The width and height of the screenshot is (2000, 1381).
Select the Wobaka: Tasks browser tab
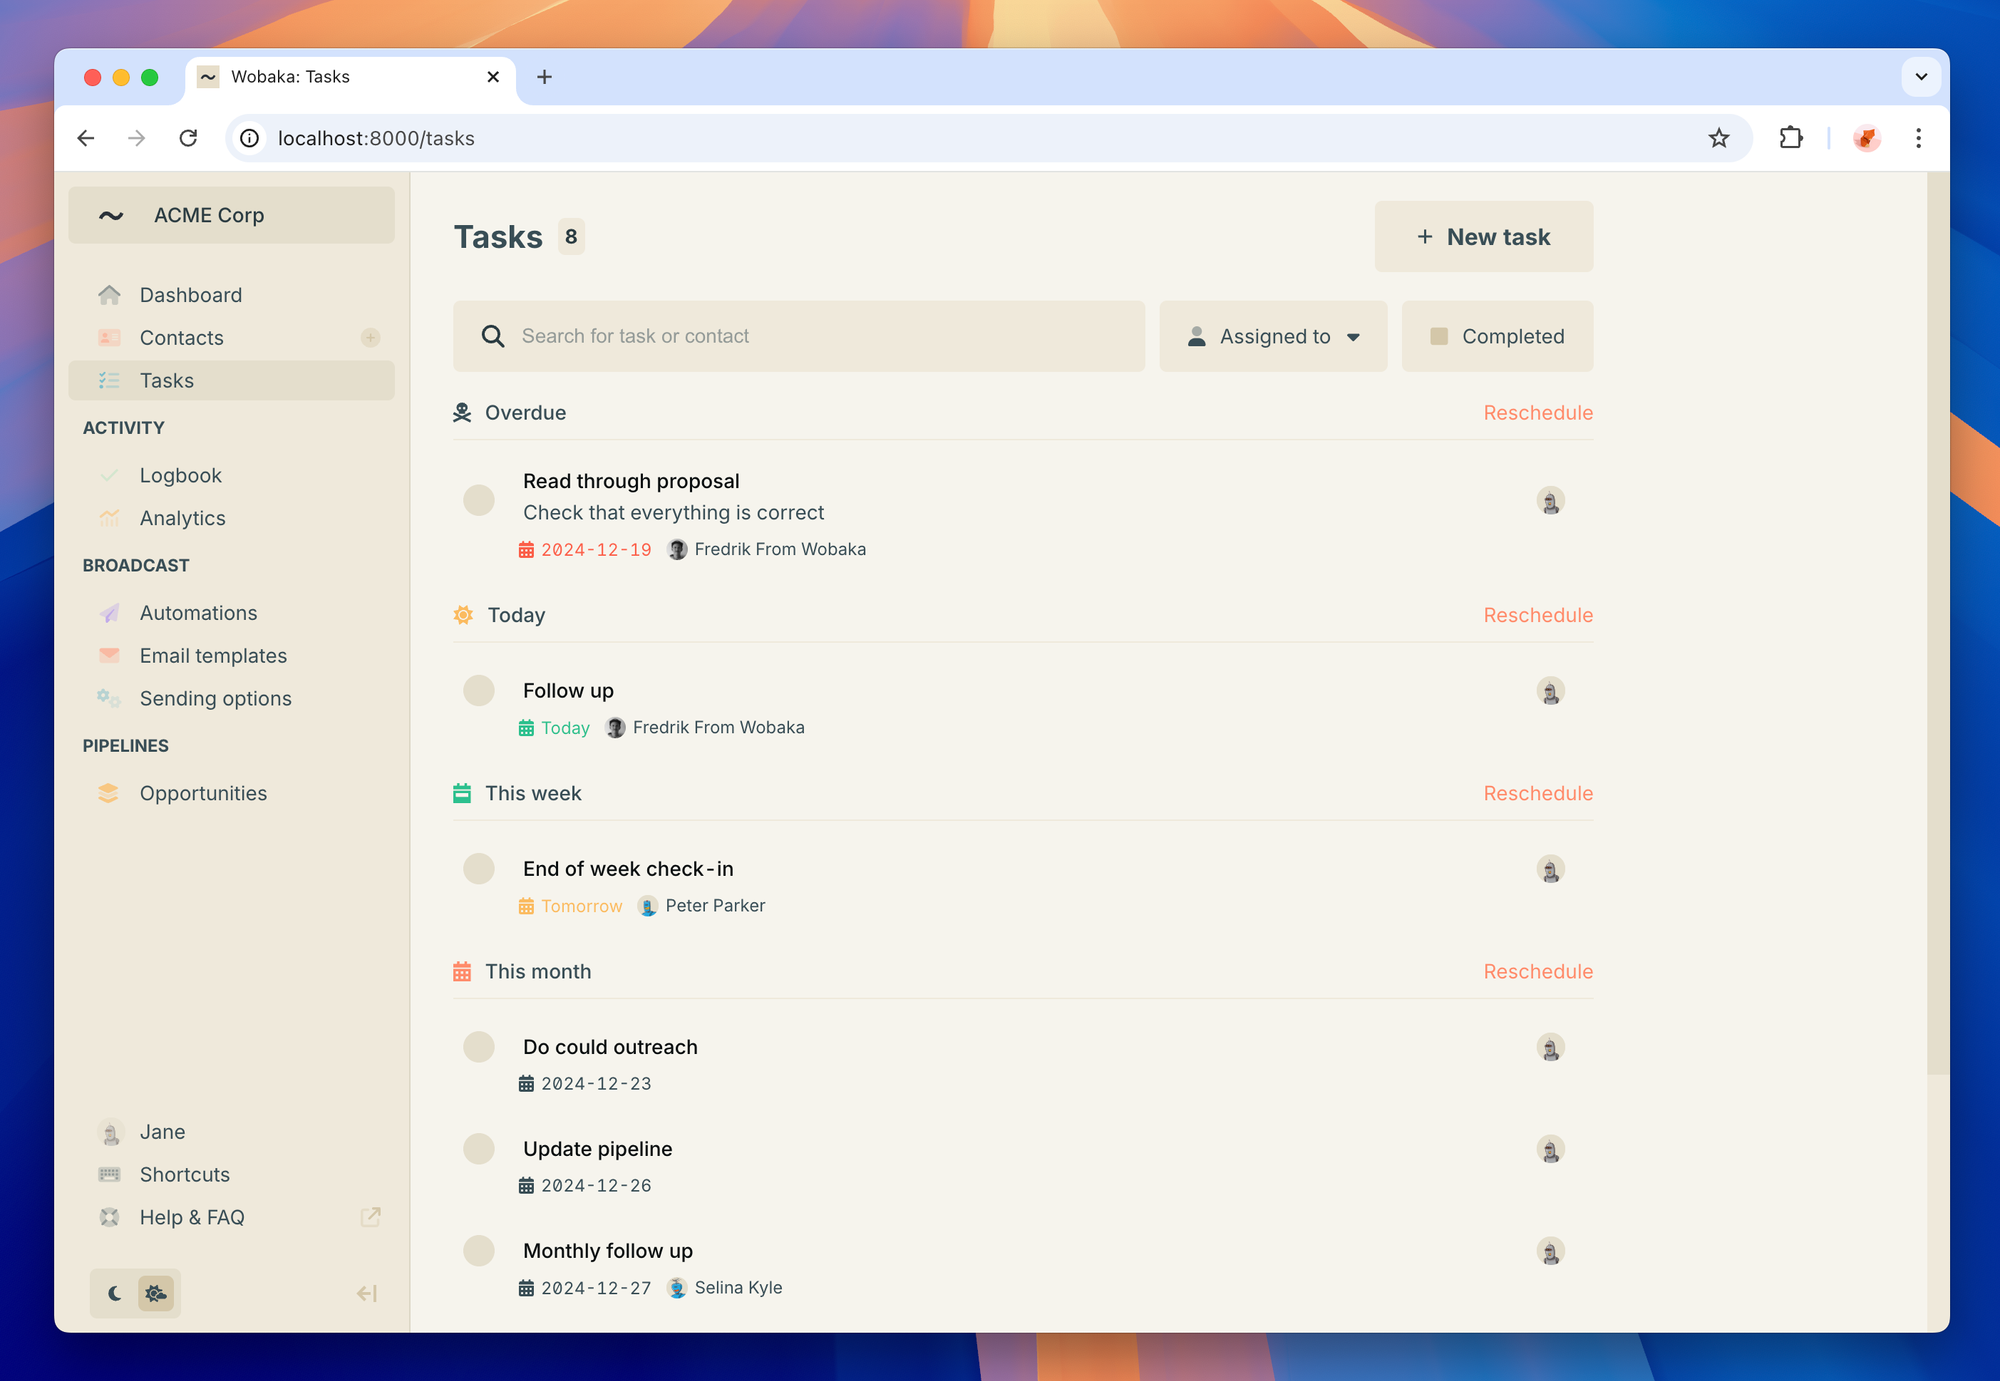(x=350, y=77)
